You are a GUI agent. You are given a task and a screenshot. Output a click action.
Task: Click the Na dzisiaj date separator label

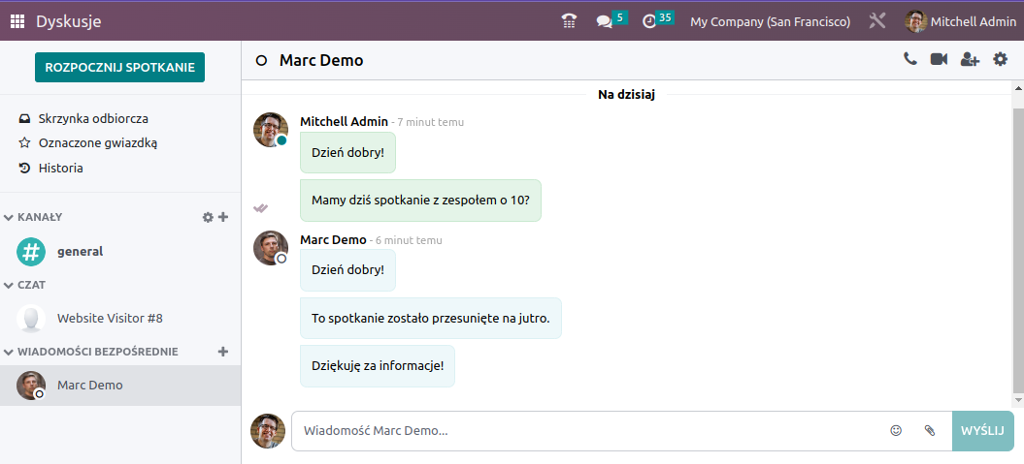coord(626,95)
